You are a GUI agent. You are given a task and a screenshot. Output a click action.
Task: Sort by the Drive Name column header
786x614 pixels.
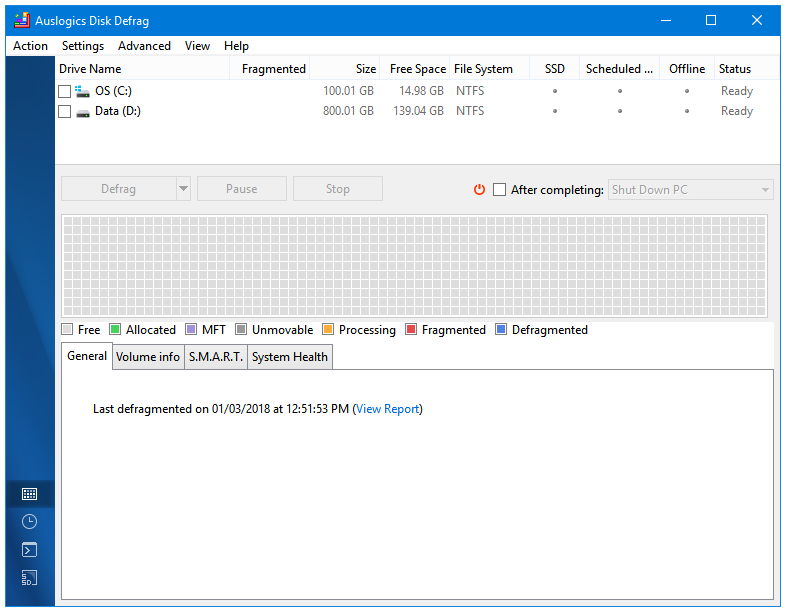click(x=142, y=69)
